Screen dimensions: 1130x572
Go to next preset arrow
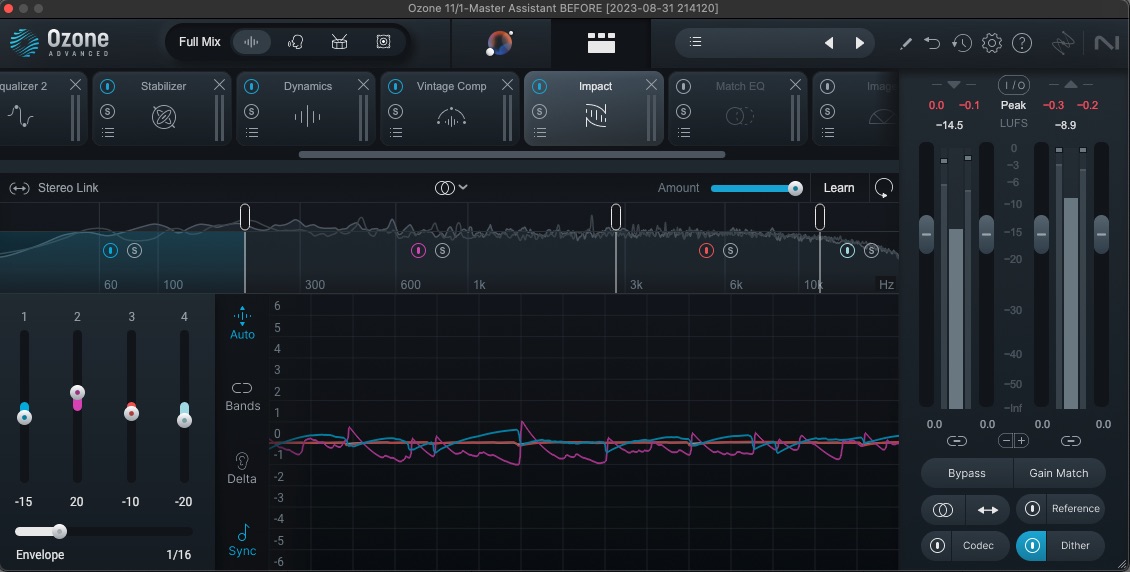click(860, 43)
